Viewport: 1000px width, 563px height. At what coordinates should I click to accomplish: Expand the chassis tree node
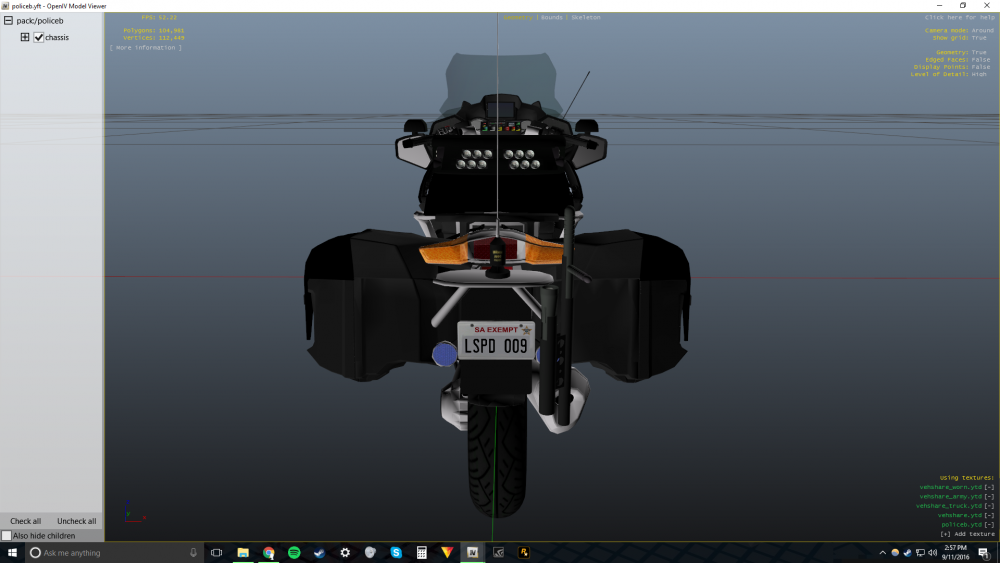point(25,37)
